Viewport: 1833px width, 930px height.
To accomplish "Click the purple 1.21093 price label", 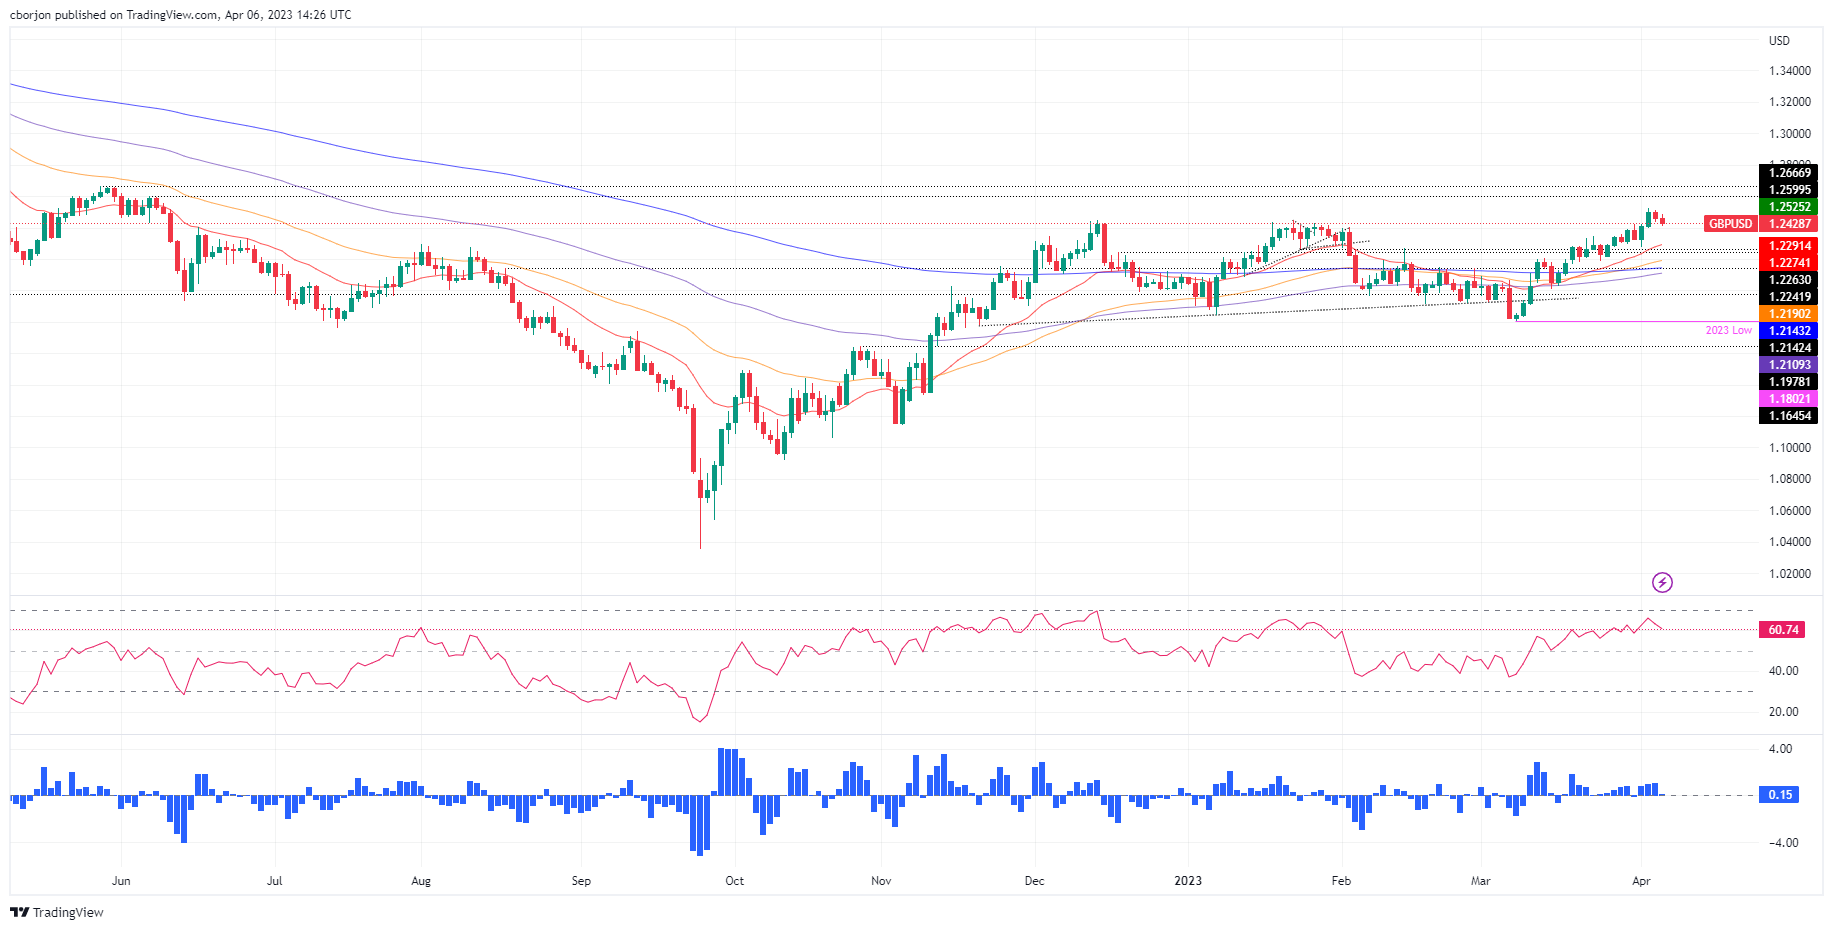I will click(x=1789, y=365).
